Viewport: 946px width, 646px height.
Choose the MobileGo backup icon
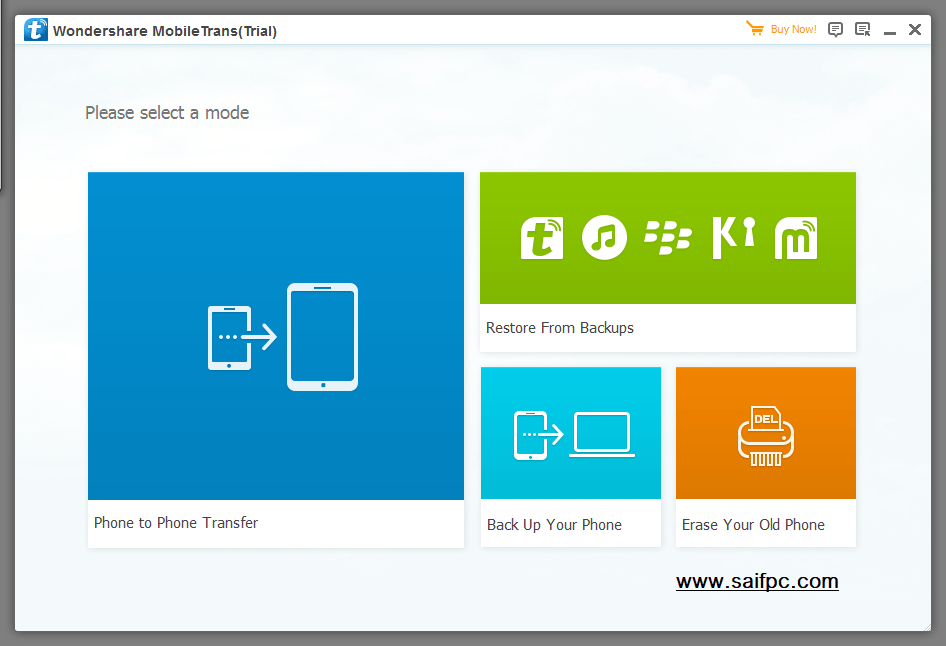click(796, 238)
